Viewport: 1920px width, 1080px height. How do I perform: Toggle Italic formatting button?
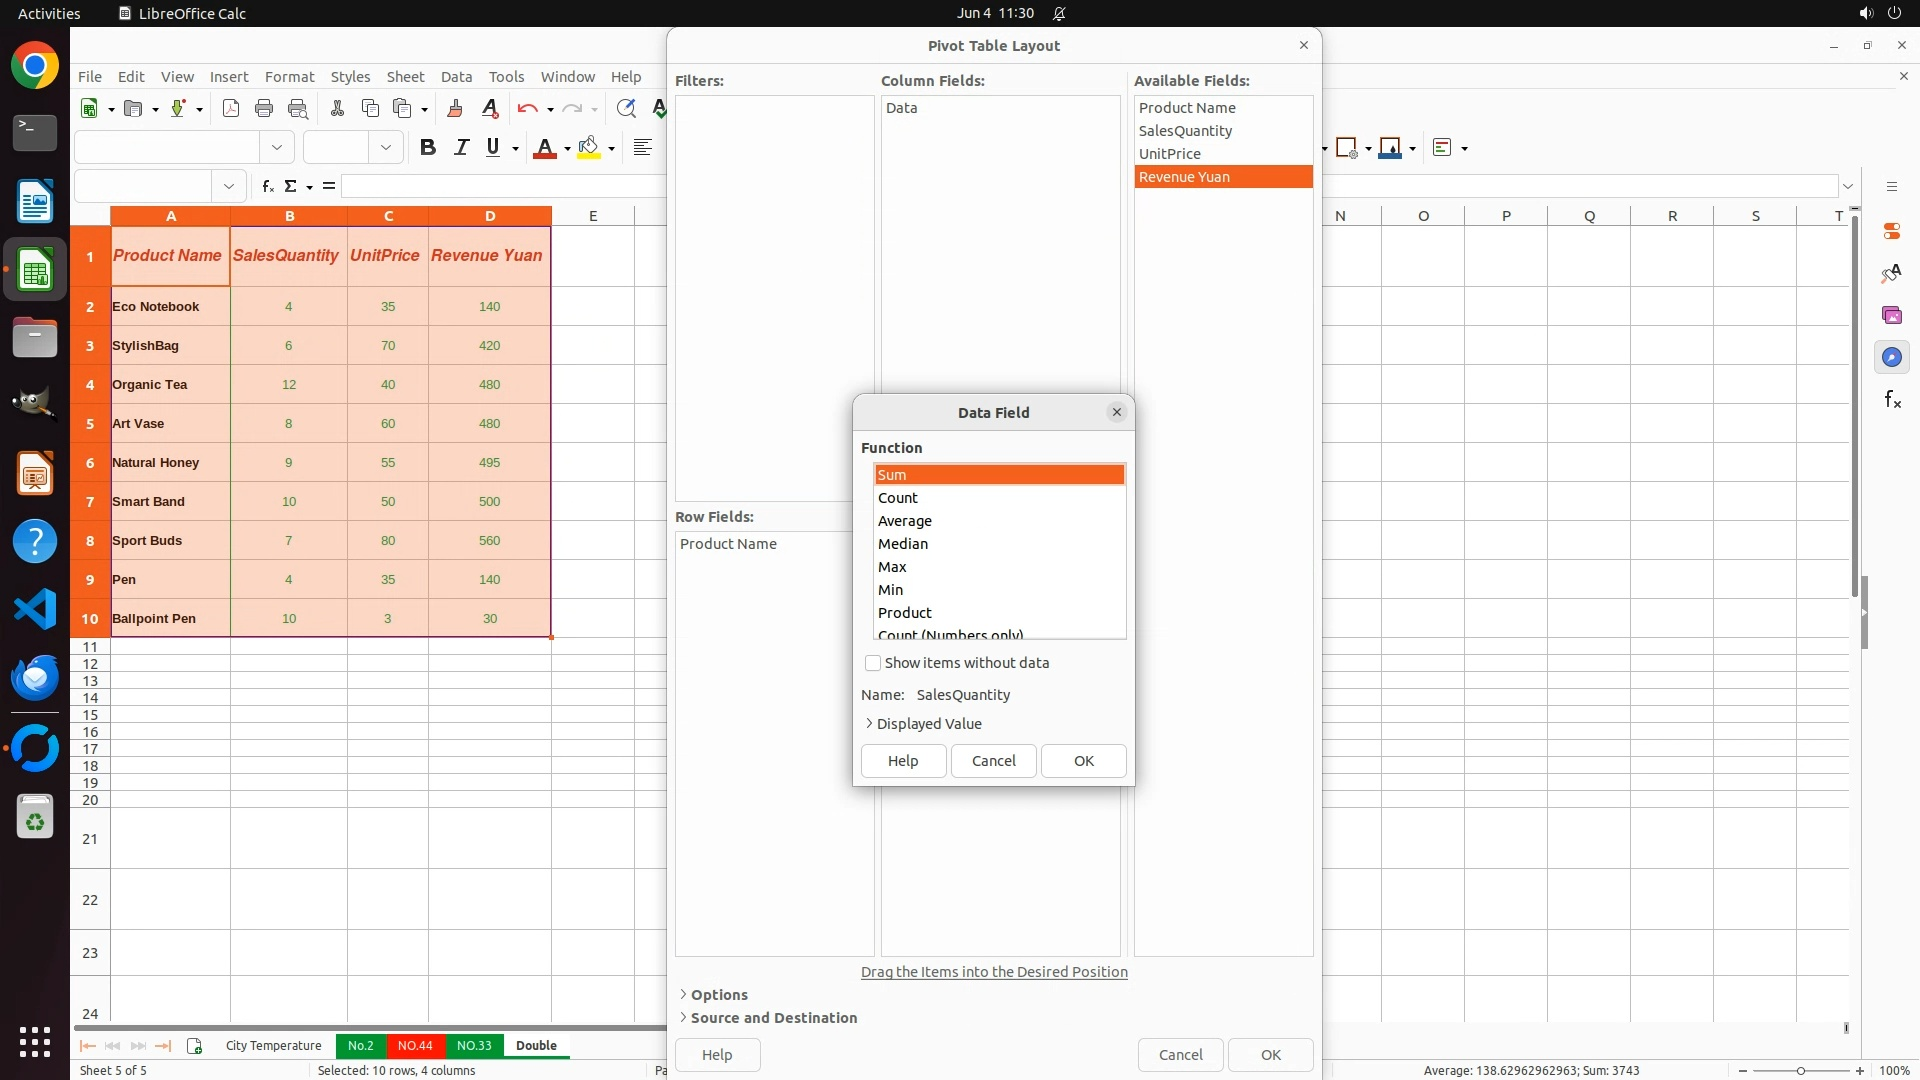[x=461, y=148]
